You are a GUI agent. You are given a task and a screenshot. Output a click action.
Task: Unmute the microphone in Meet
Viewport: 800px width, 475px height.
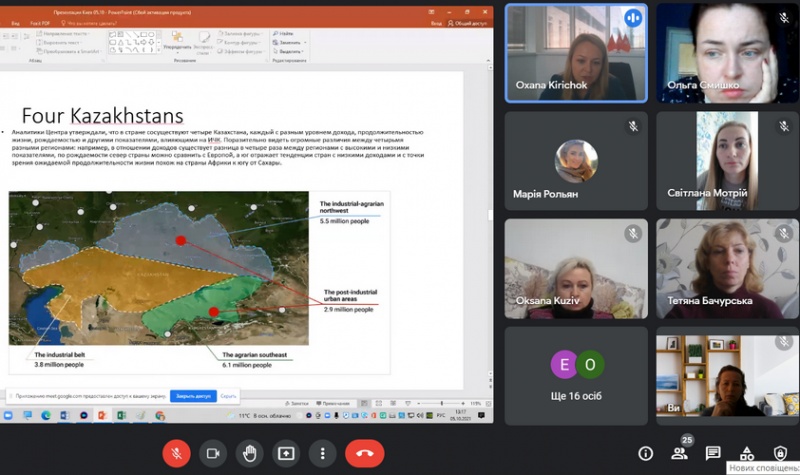click(x=176, y=453)
